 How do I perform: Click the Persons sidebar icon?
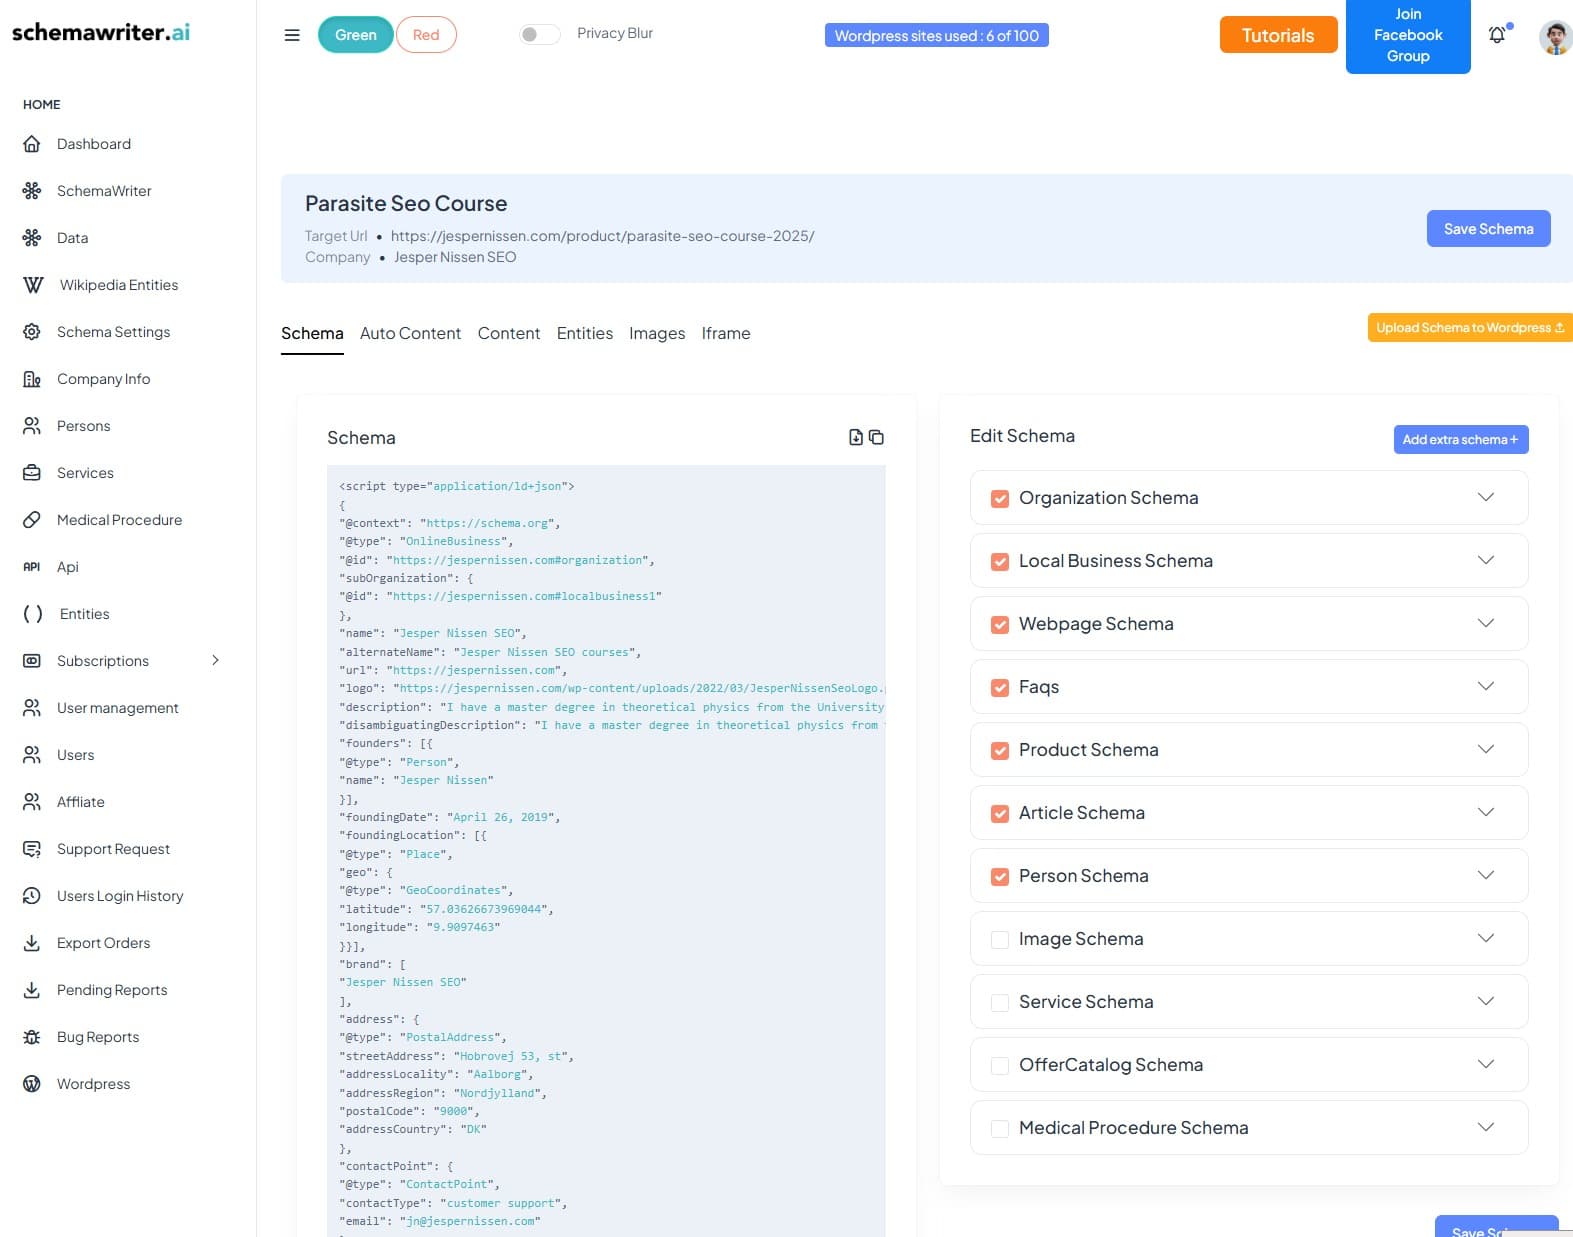tap(32, 426)
